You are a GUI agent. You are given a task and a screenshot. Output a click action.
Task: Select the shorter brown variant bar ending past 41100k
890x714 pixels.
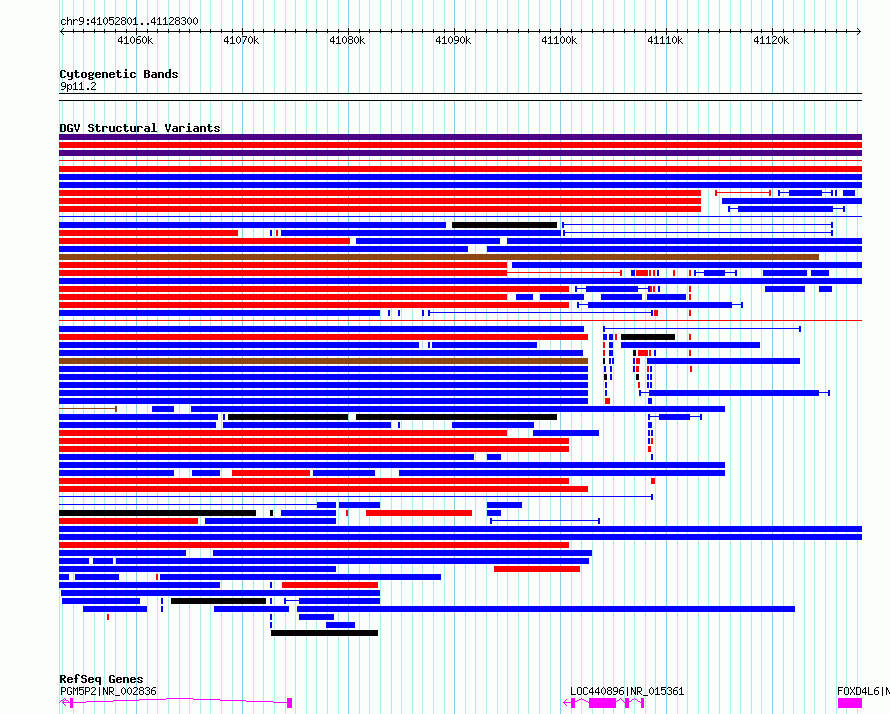tap(324, 361)
